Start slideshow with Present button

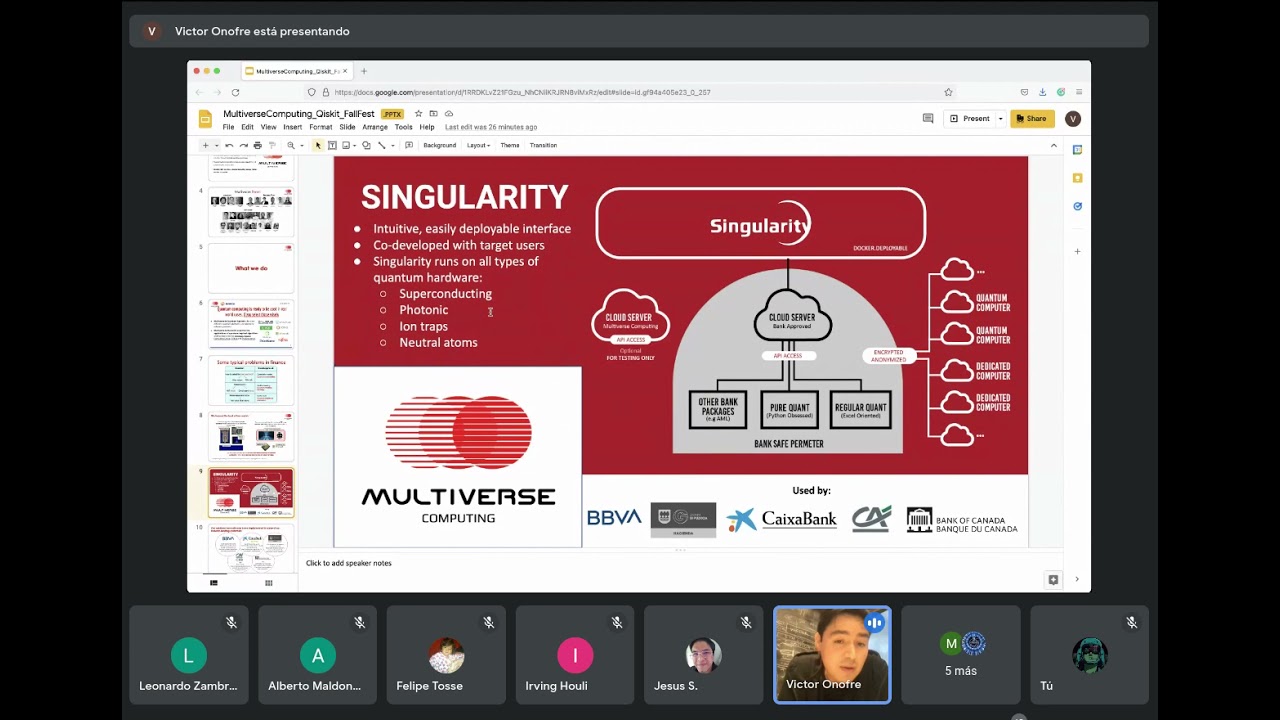coord(969,119)
